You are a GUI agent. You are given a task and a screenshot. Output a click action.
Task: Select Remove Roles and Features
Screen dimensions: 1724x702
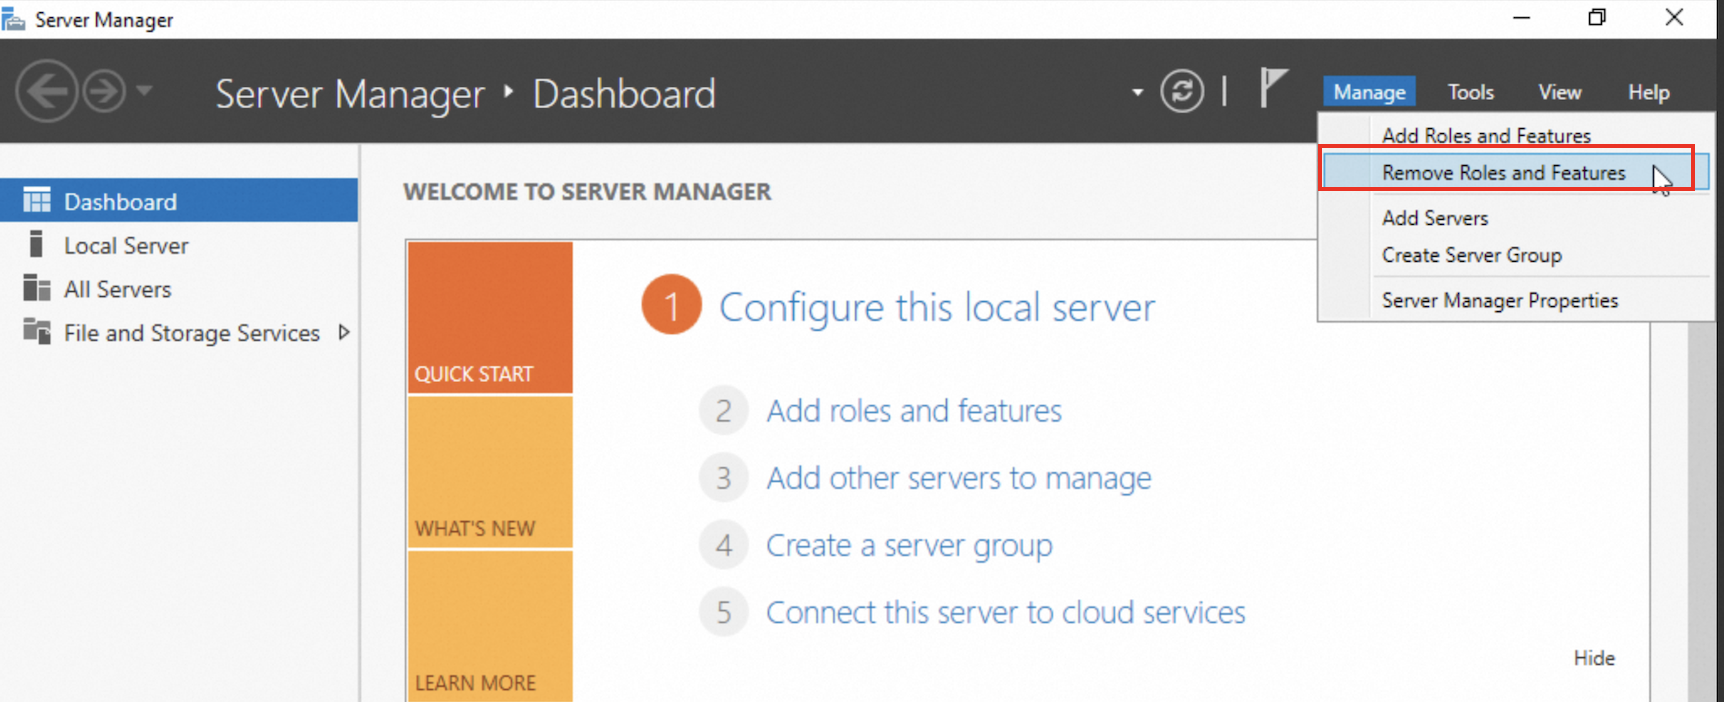click(x=1503, y=173)
